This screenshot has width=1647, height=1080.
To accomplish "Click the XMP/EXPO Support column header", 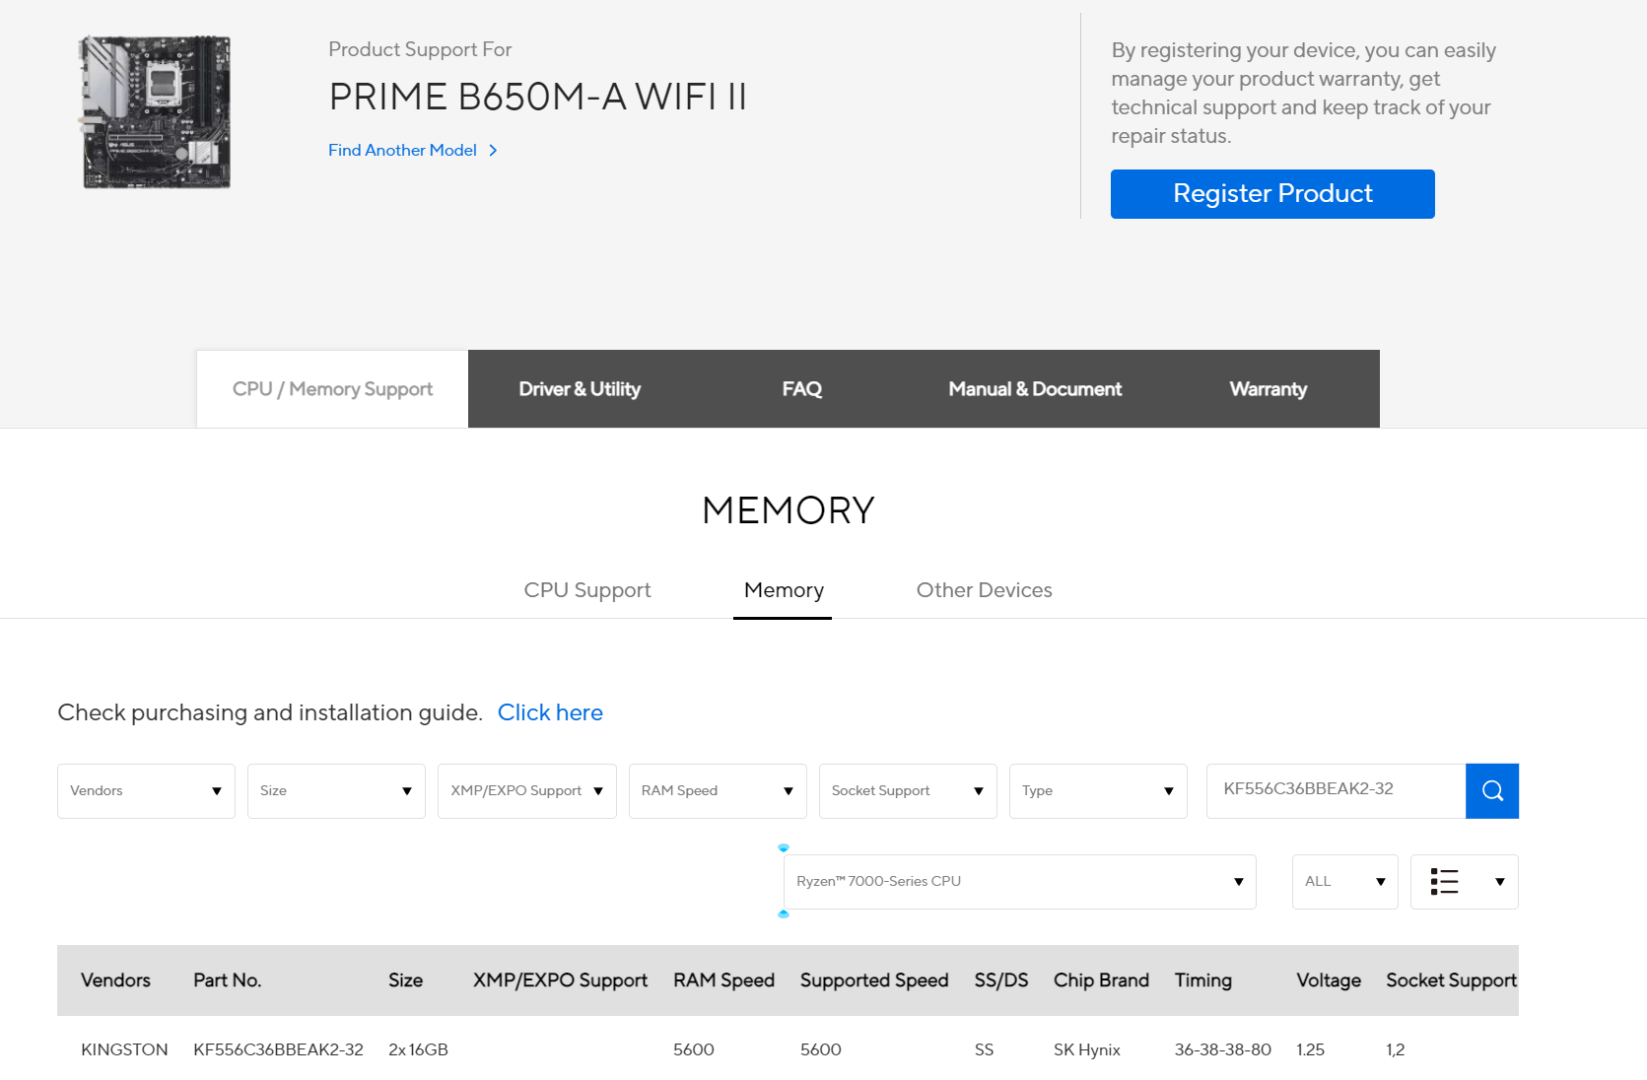I will pyautogui.click(x=560, y=980).
